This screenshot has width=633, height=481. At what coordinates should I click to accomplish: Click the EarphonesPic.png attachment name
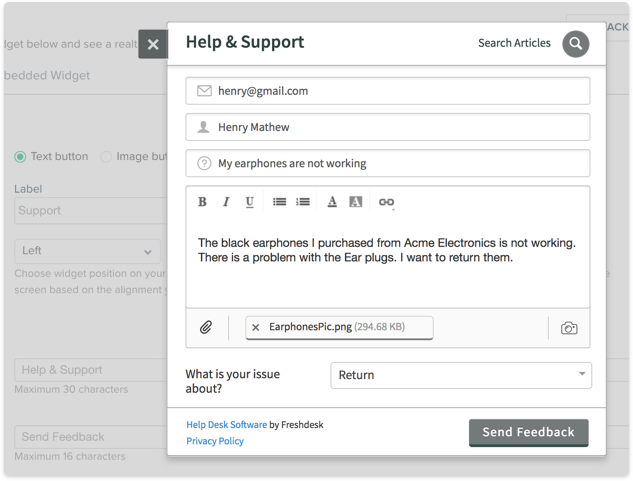pos(310,327)
